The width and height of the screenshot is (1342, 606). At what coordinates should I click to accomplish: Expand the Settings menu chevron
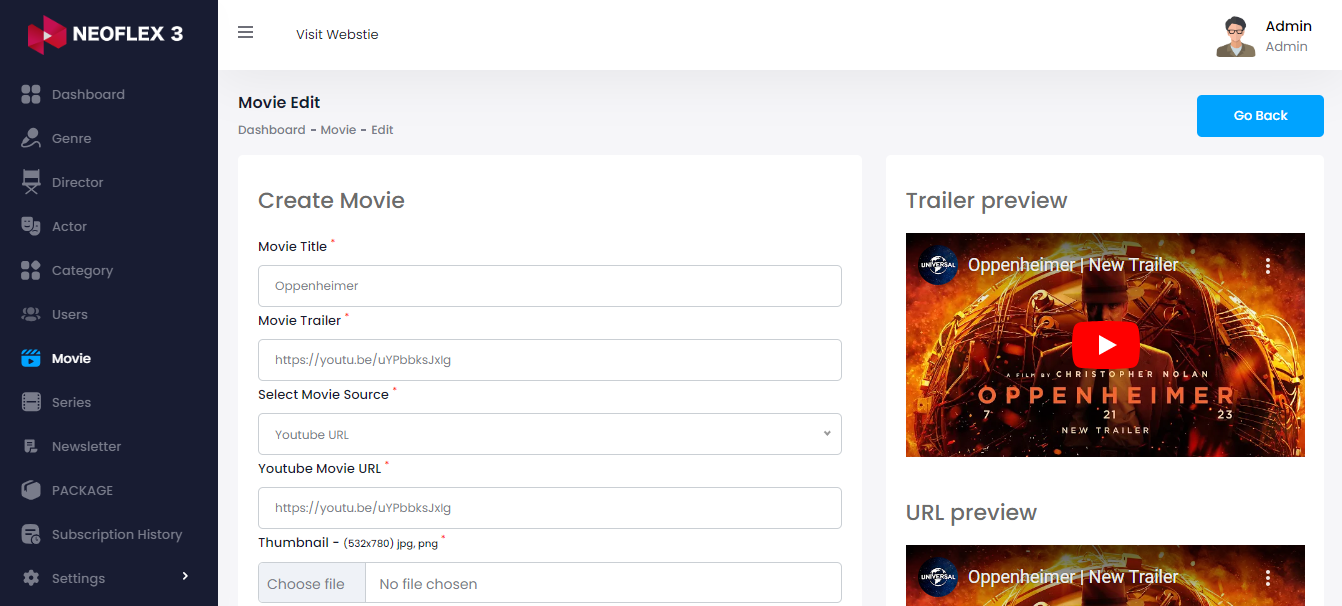point(185,577)
